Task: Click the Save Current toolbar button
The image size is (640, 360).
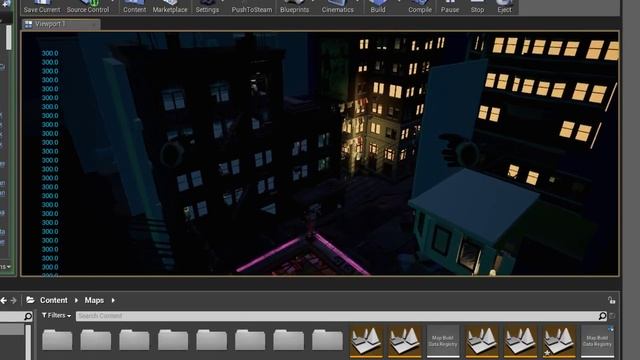Action: 42,7
